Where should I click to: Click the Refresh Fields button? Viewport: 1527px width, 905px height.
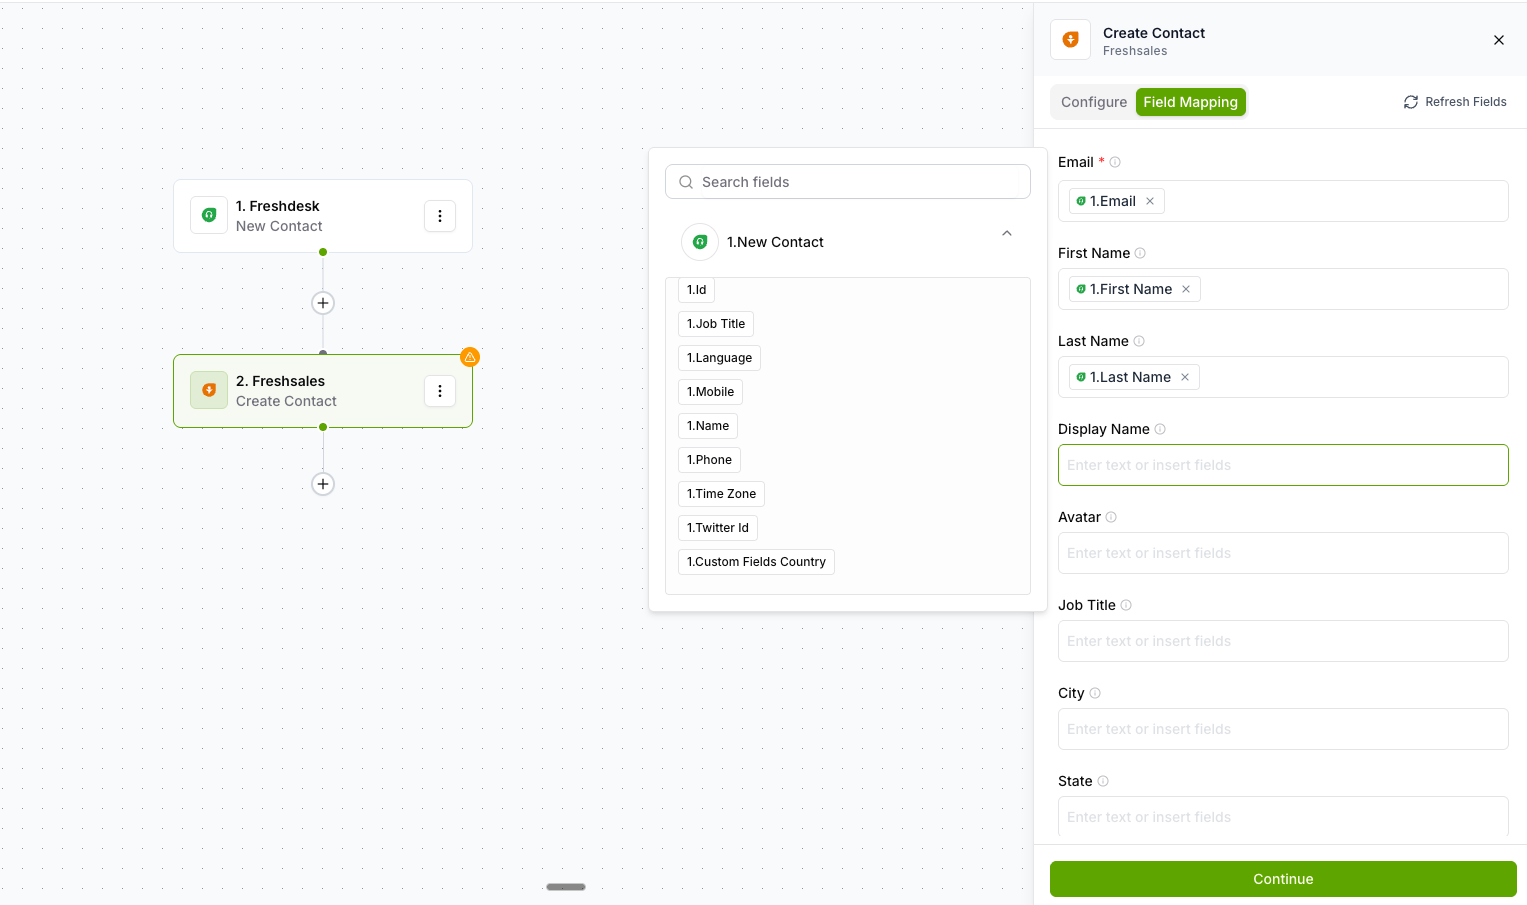(x=1455, y=102)
